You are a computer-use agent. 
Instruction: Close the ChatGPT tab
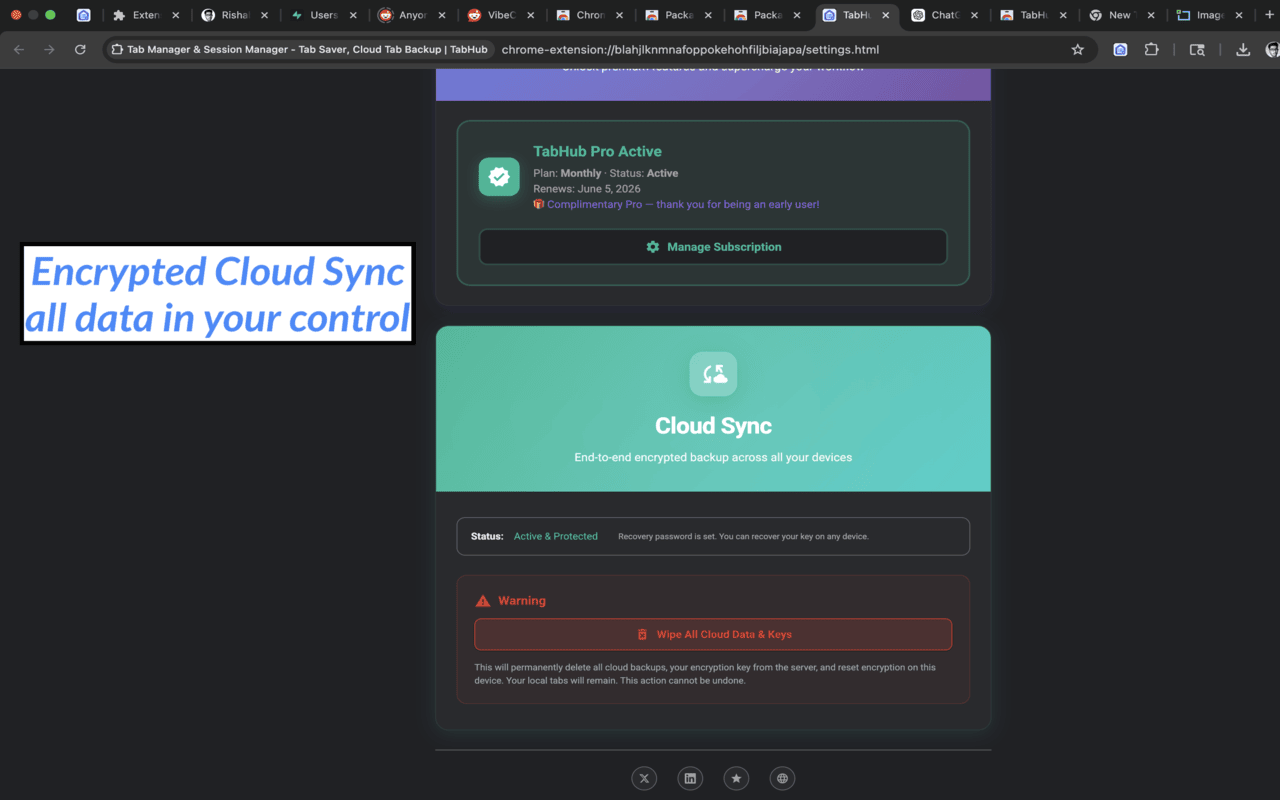(x=975, y=15)
